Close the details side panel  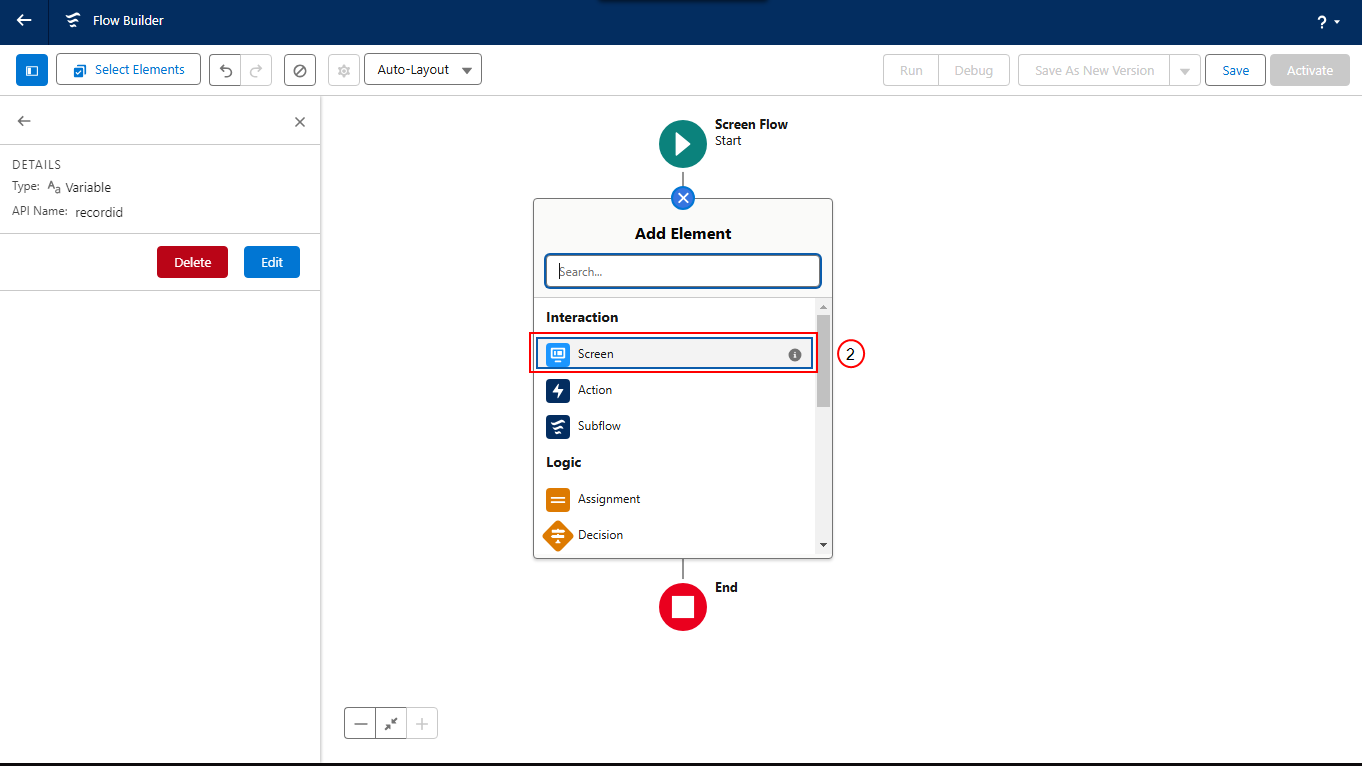[300, 122]
